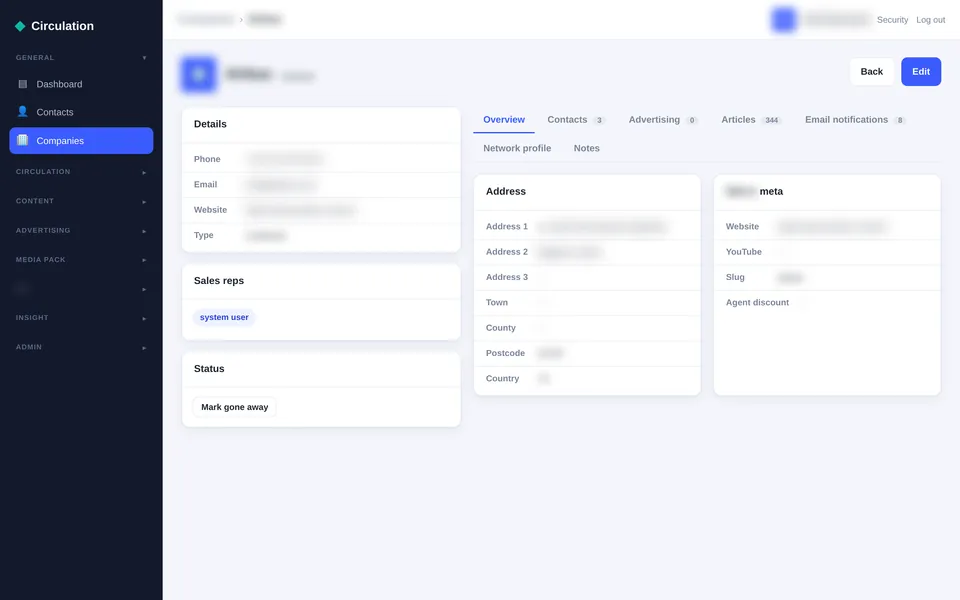This screenshot has height=600, width=960.
Task: Expand the blurred section above INSIGHT
Action: (81, 288)
